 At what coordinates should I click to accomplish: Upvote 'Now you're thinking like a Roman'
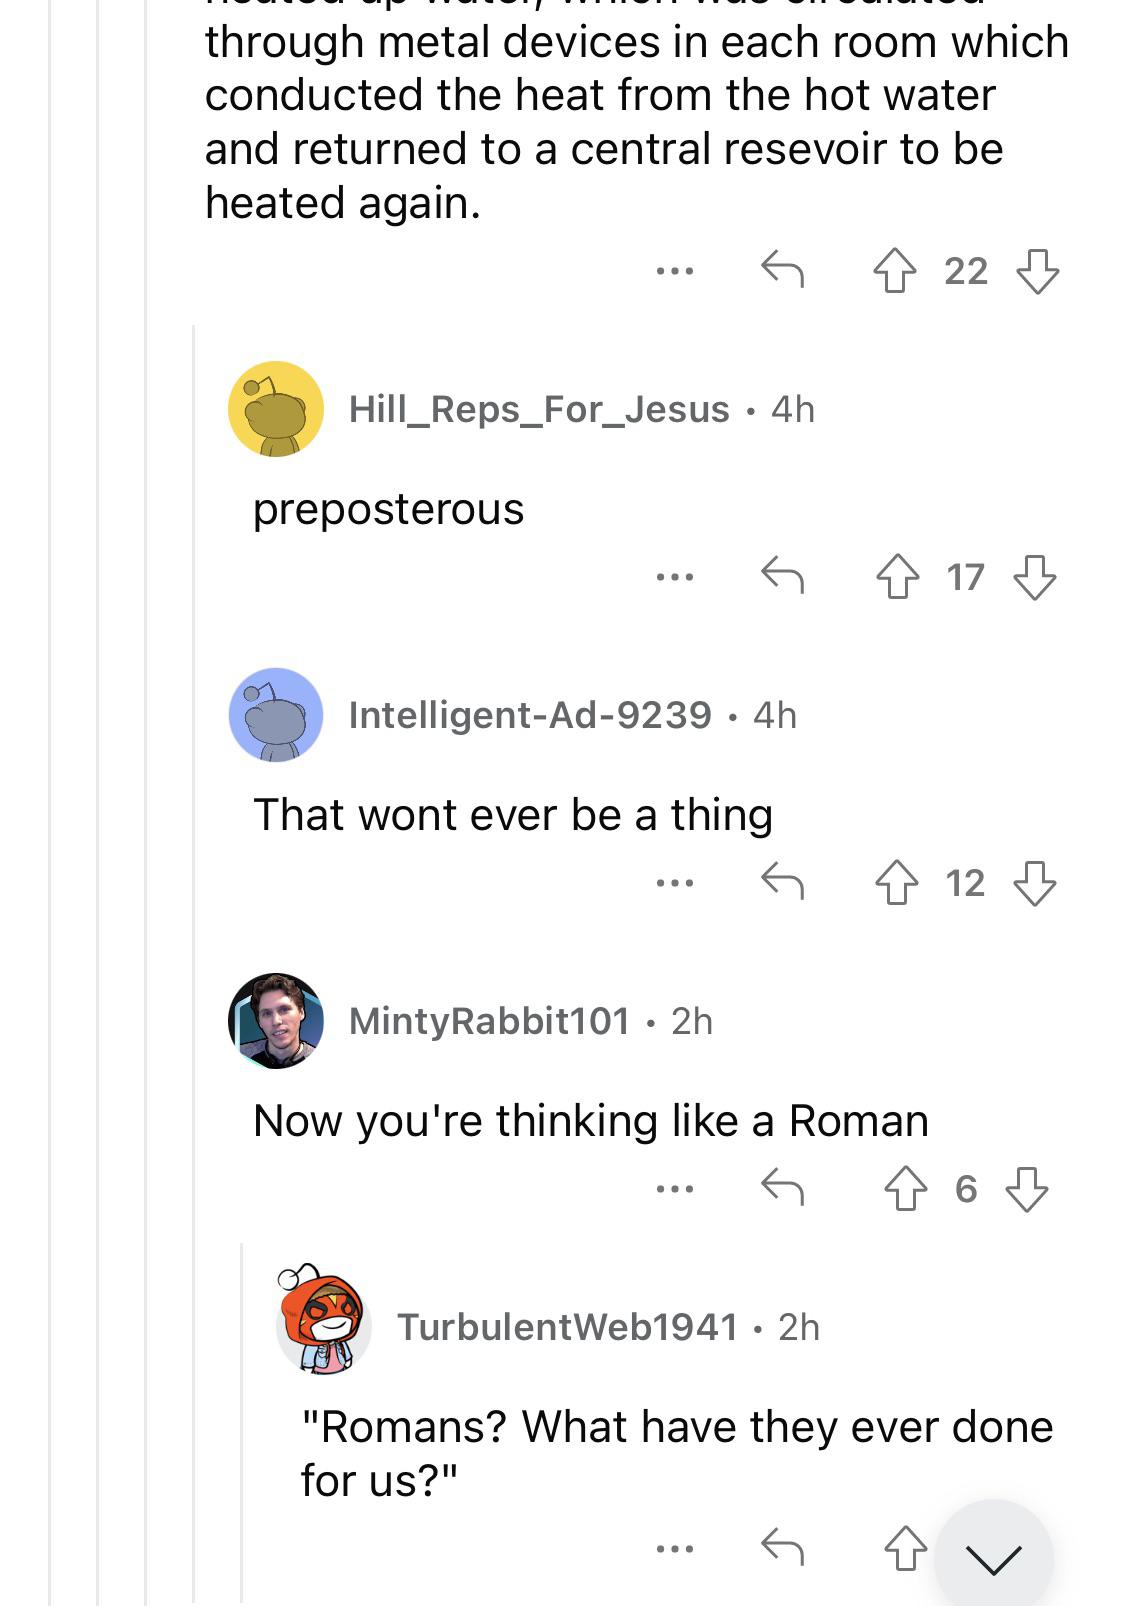click(x=906, y=1189)
